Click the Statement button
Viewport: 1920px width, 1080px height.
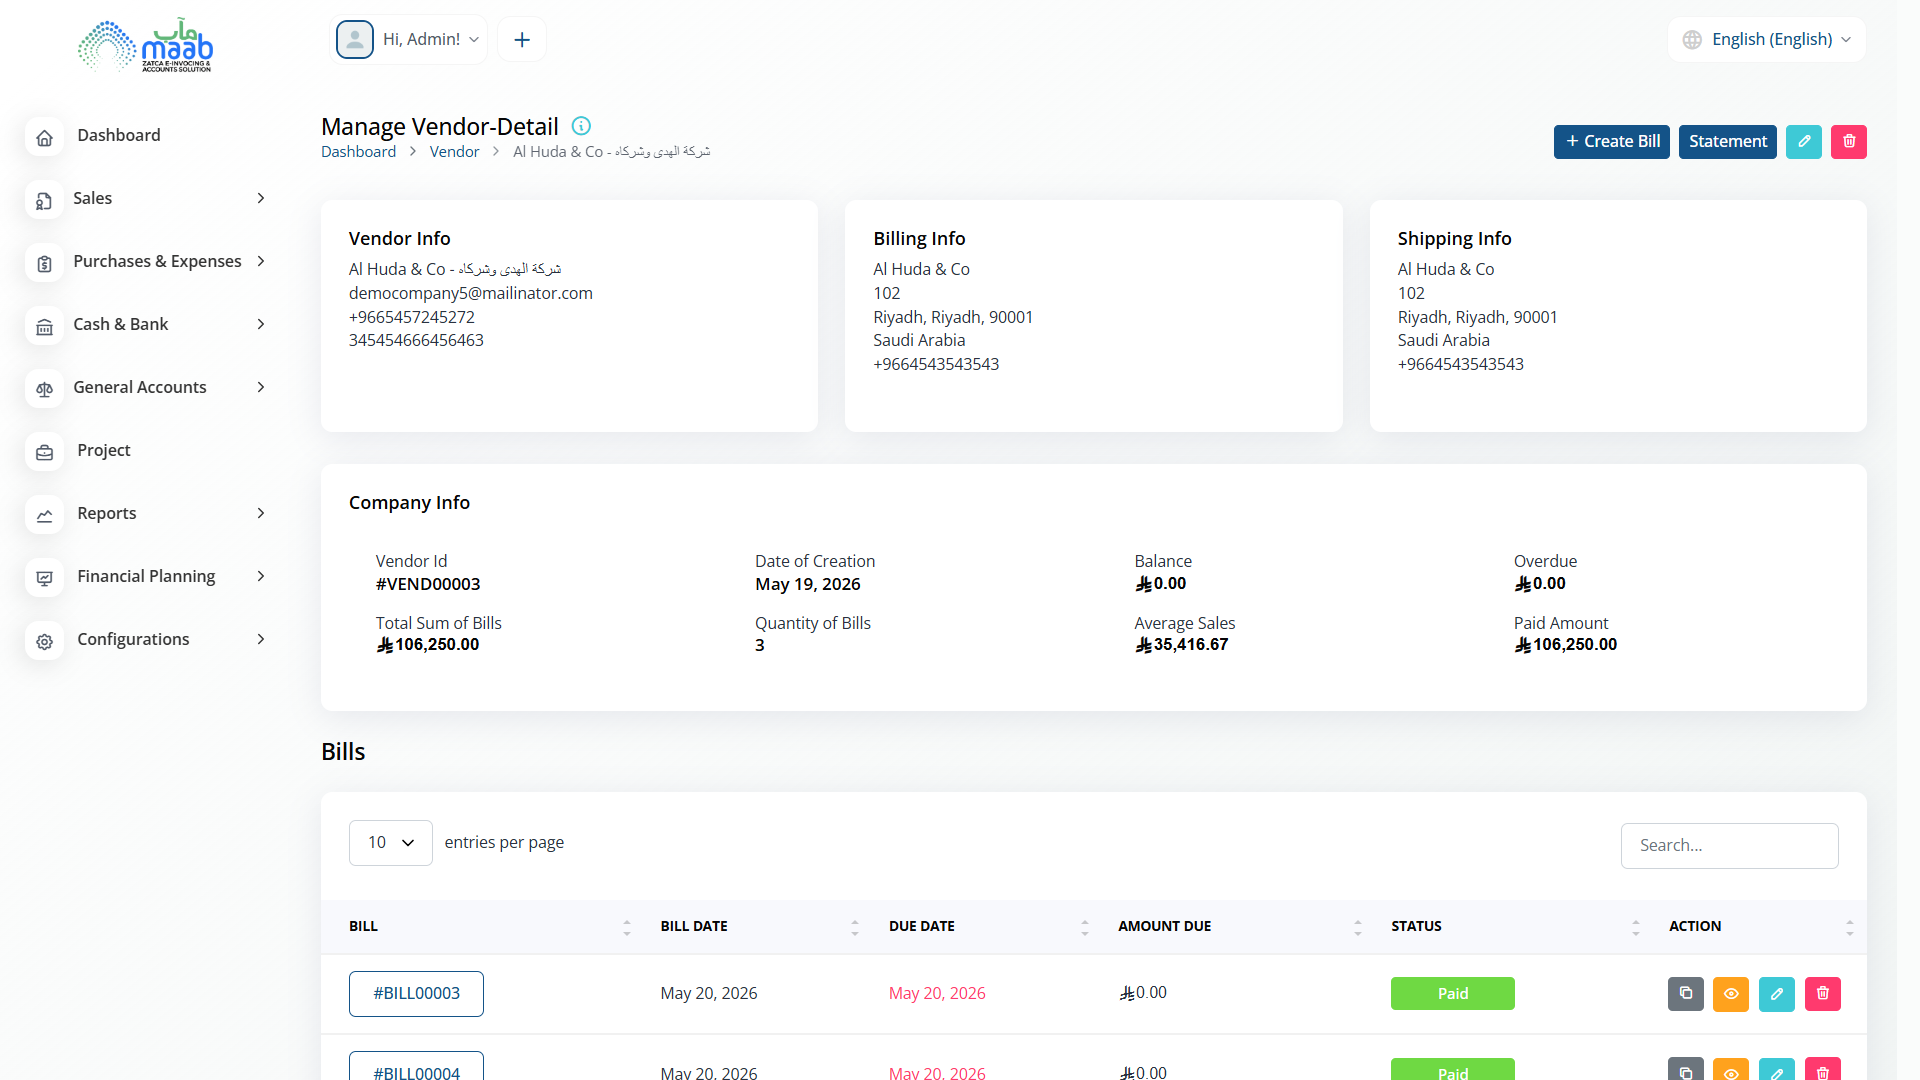click(1727, 142)
